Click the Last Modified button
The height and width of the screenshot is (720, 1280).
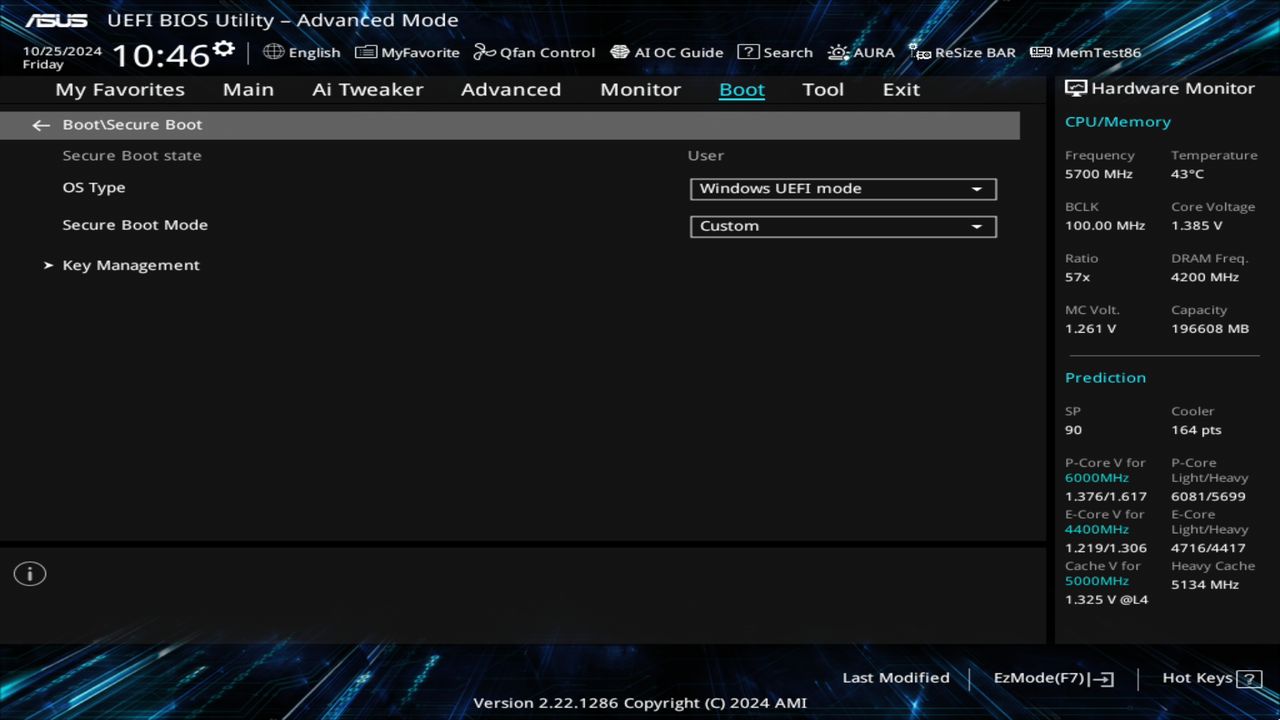point(896,677)
